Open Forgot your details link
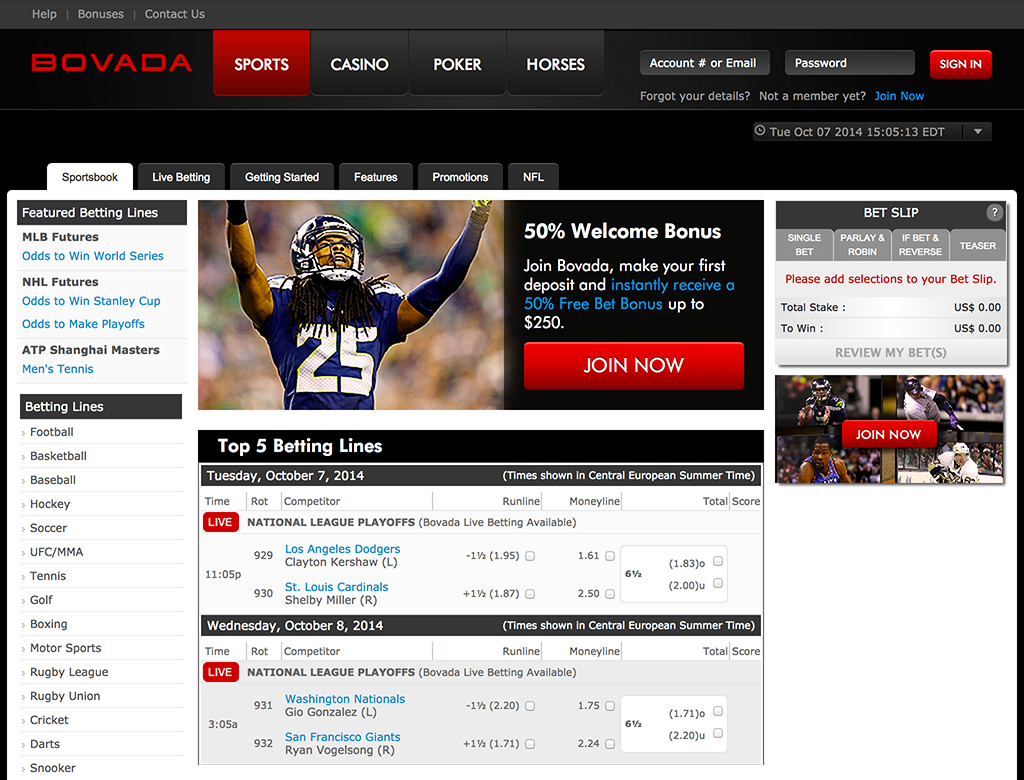Viewport: 1024px width, 780px height. (695, 96)
